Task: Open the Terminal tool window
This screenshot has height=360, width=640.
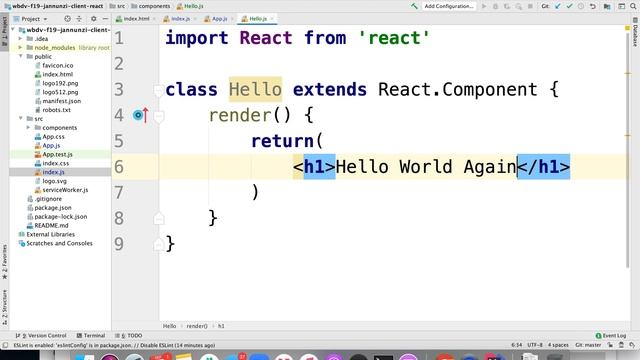Action: [x=91, y=336]
